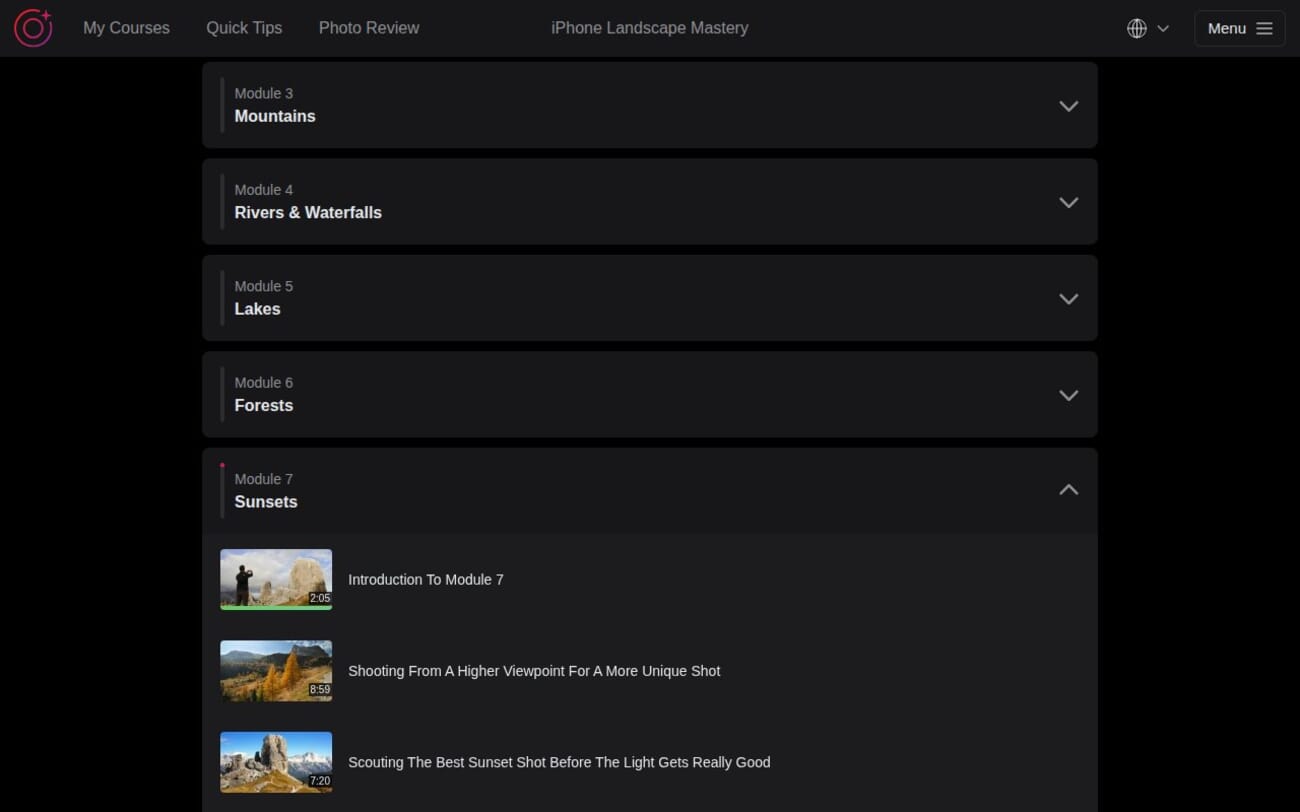Click the Menu button
Image resolution: width=1300 pixels, height=812 pixels.
(x=1239, y=28)
